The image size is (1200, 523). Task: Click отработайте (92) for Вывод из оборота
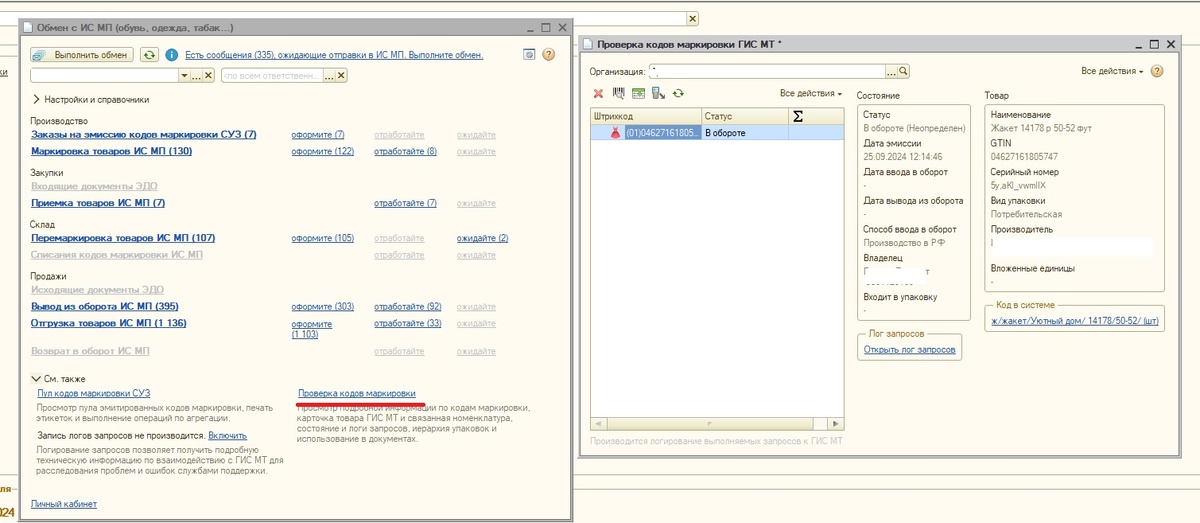point(407,306)
